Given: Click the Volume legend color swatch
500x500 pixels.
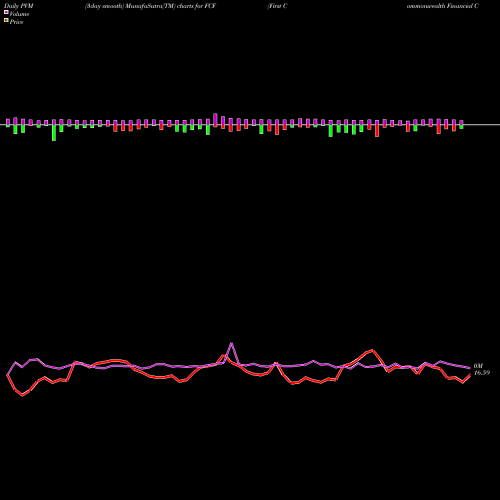Looking at the screenshot, I should click(x=6, y=12).
